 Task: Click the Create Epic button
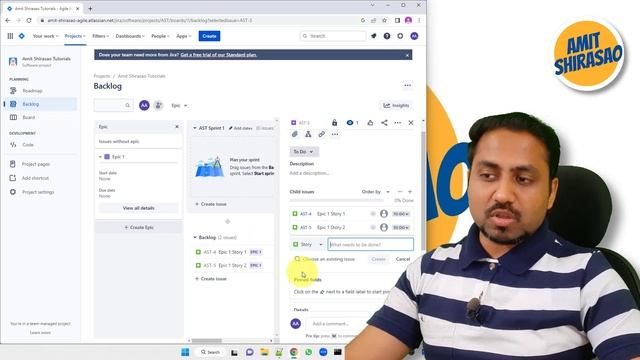tap(139, 227)
